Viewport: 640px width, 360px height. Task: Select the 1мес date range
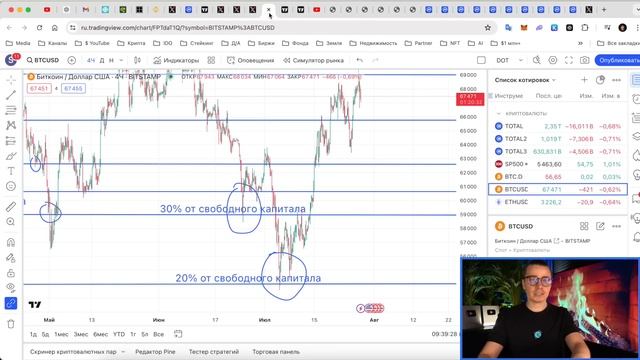[x=61, y=334]
